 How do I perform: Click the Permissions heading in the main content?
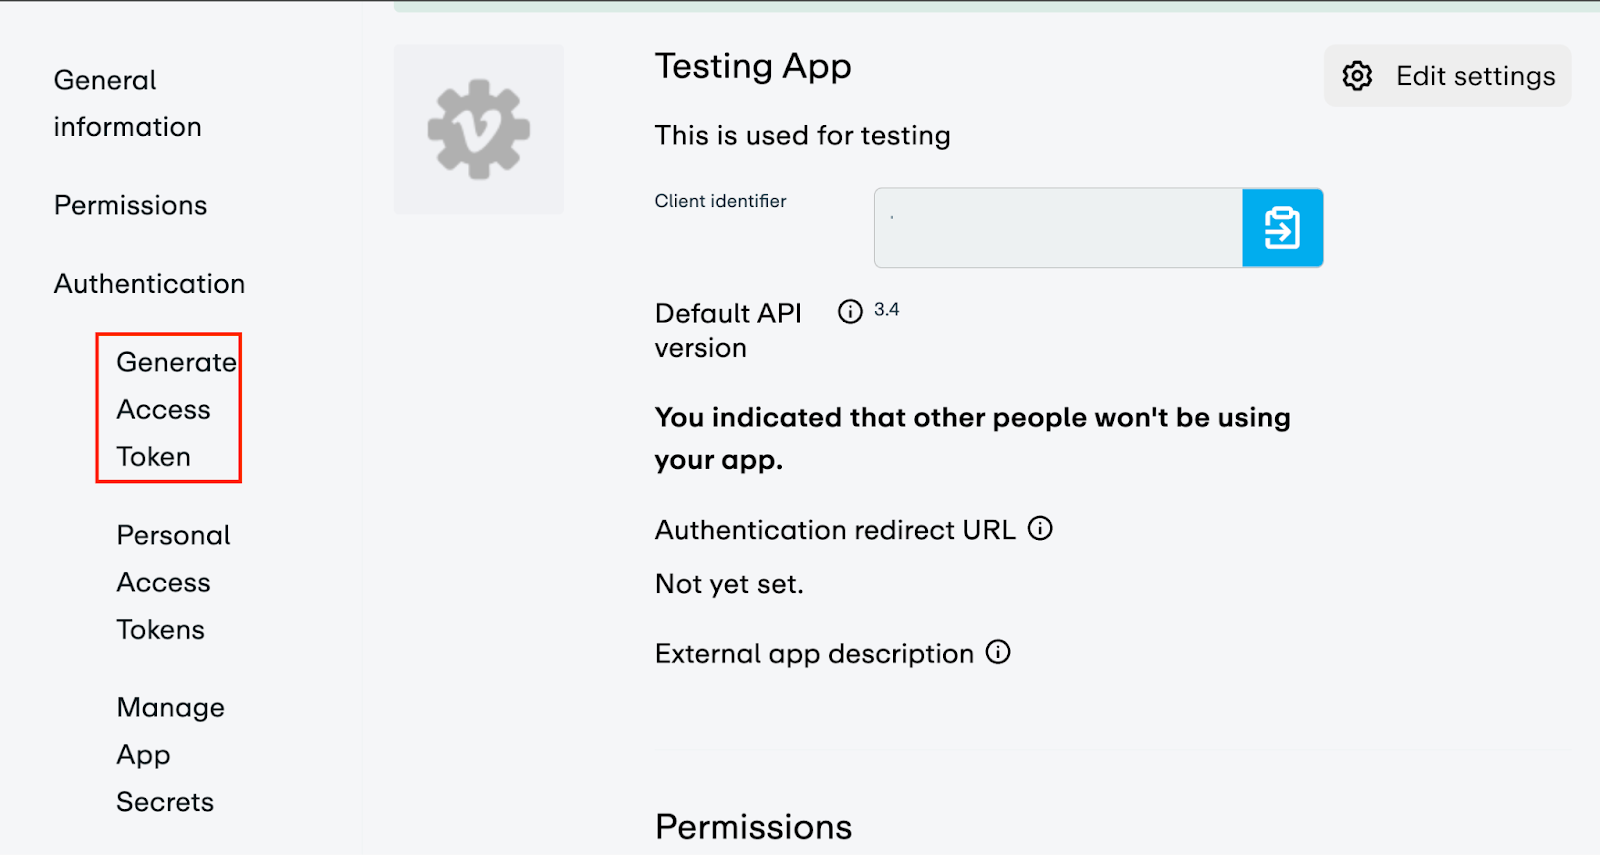(x=753, y=827)
